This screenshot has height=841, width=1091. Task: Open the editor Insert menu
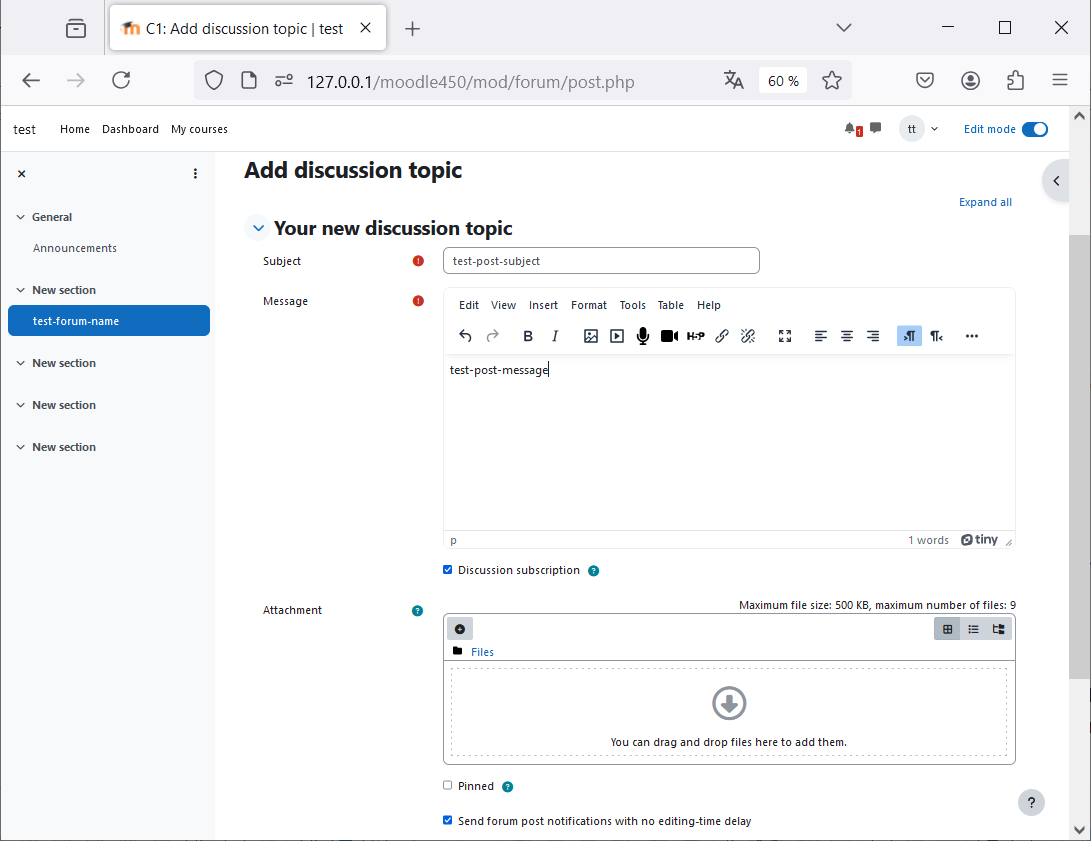[543, 305]
